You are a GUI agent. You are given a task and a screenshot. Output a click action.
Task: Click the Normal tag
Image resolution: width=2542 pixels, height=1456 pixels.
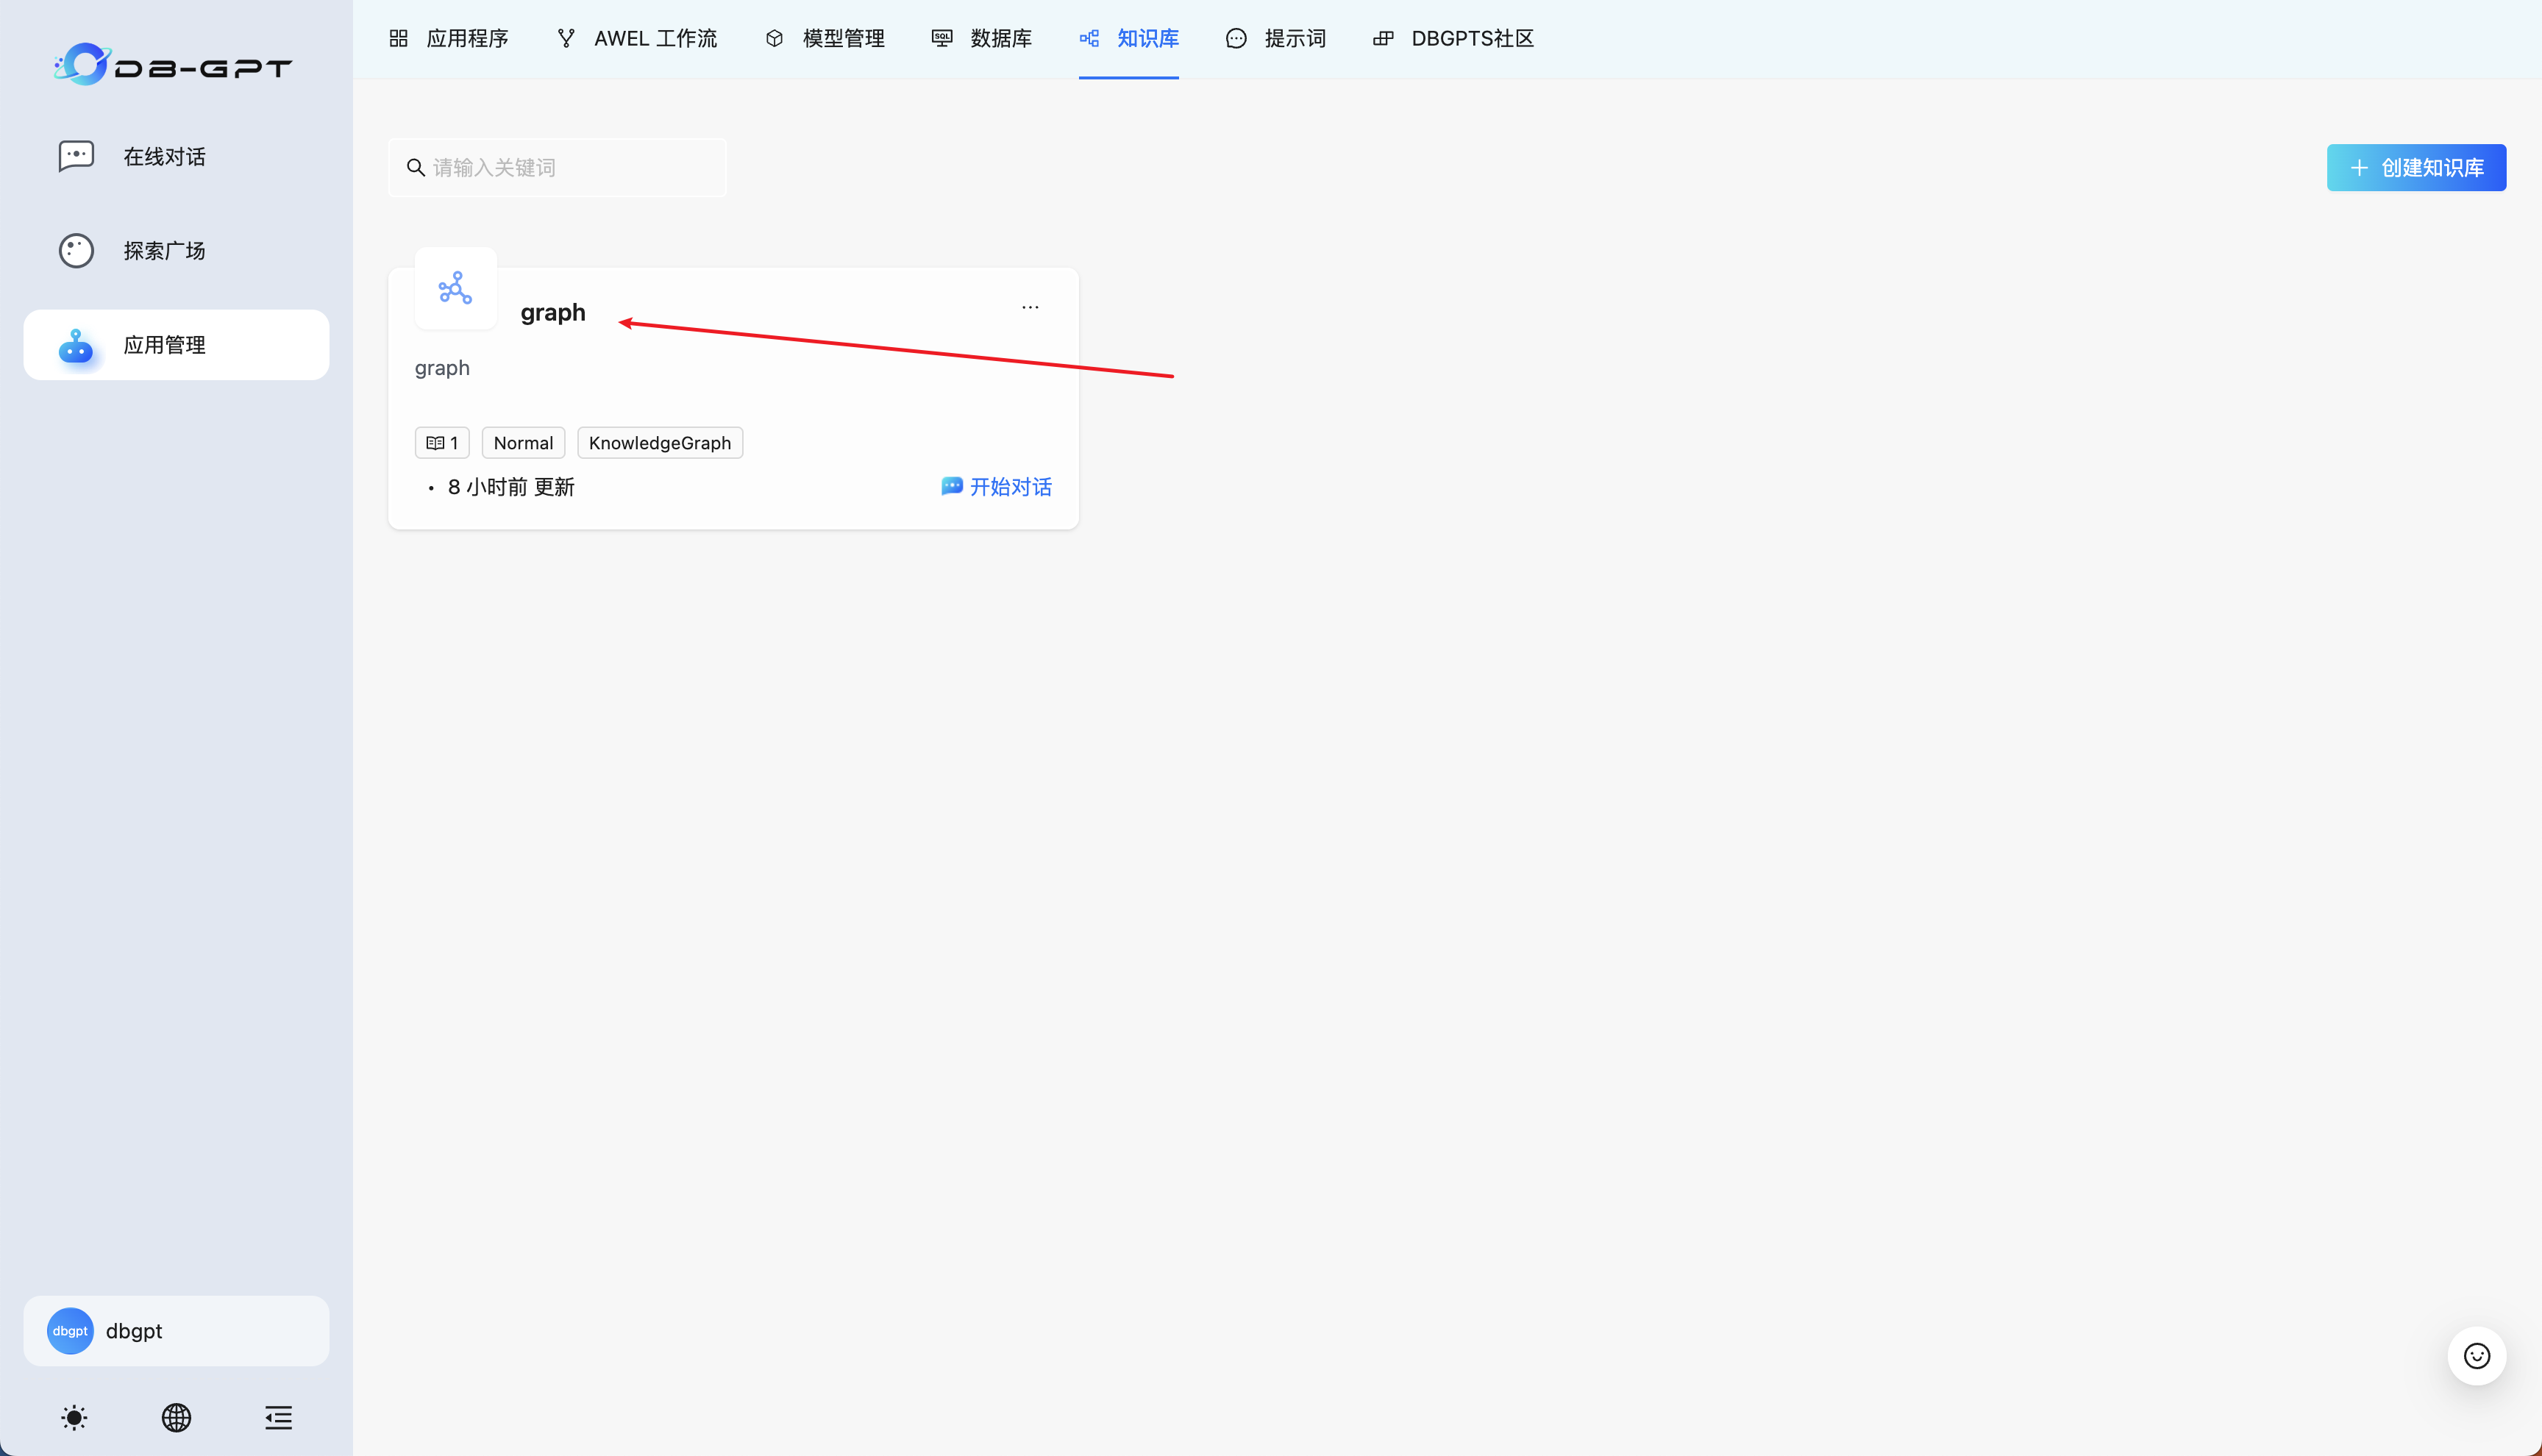pos(523,443)
